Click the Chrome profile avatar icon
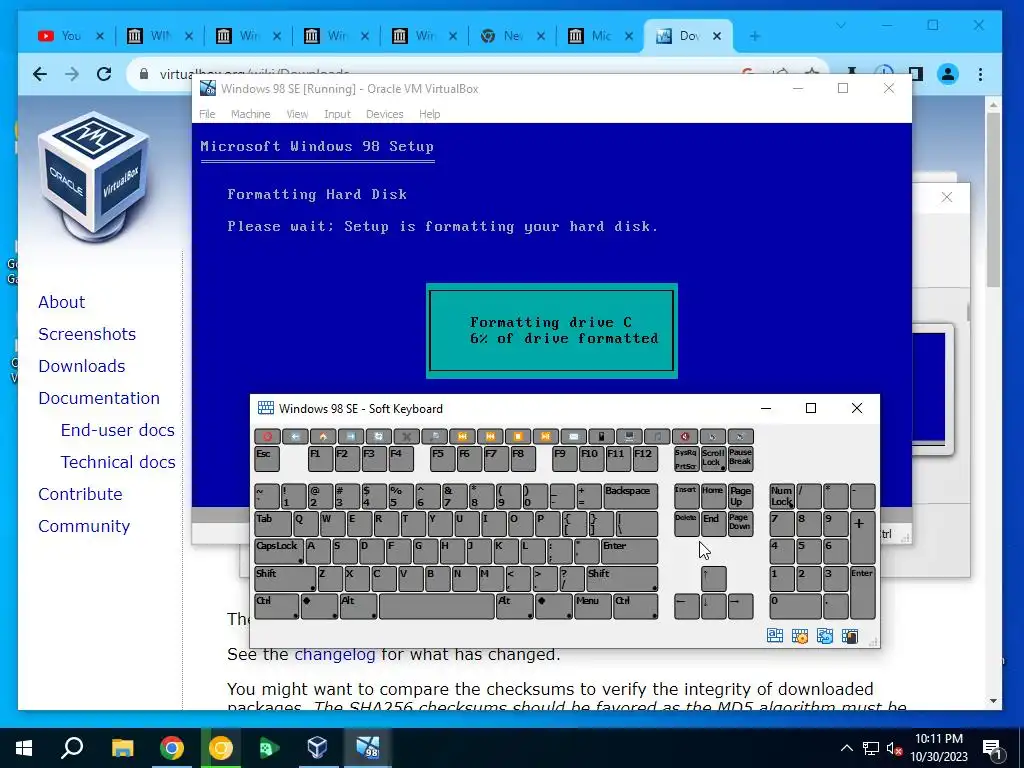Screen dimensions: 1024x768 pos(948,74)
